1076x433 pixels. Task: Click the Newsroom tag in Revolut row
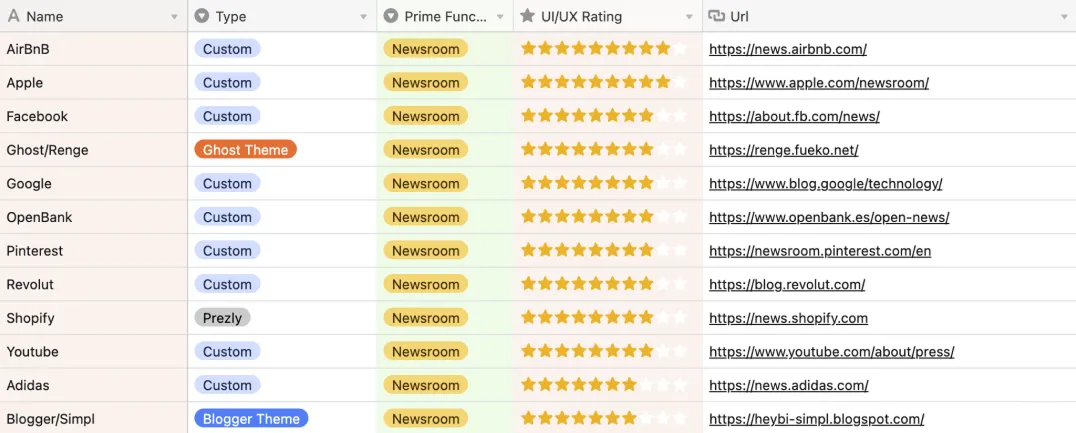pos(425,284)
